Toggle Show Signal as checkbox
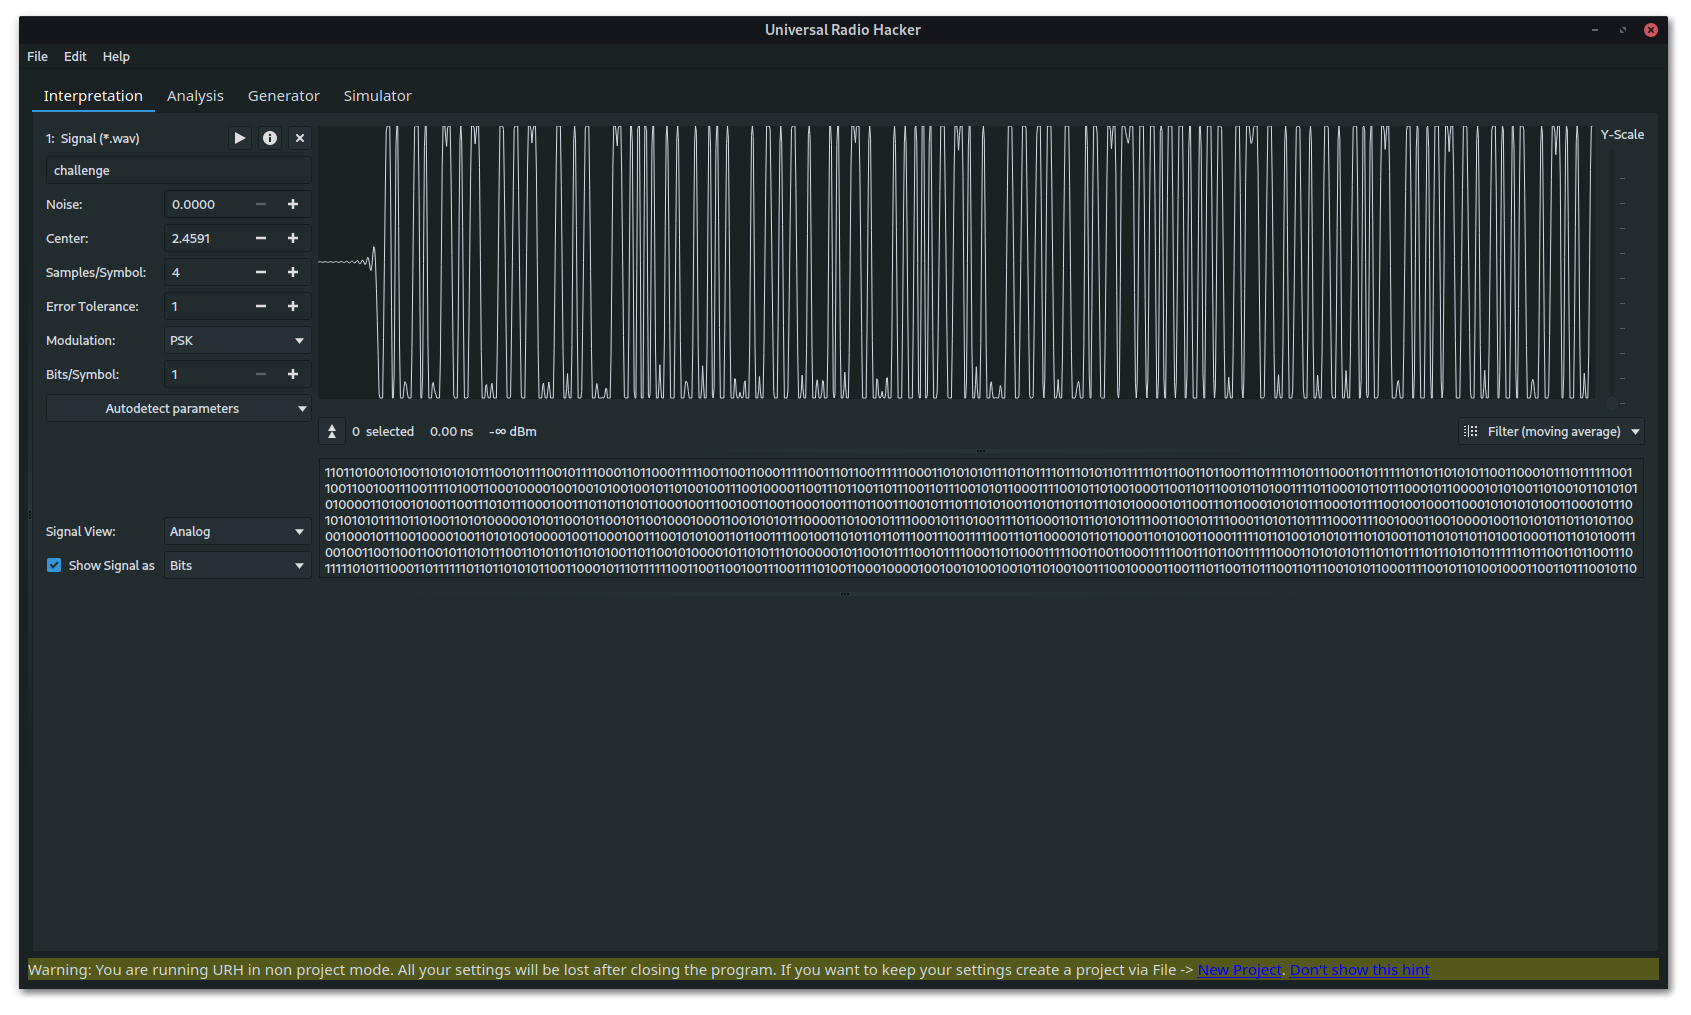 tap(54, 565)
